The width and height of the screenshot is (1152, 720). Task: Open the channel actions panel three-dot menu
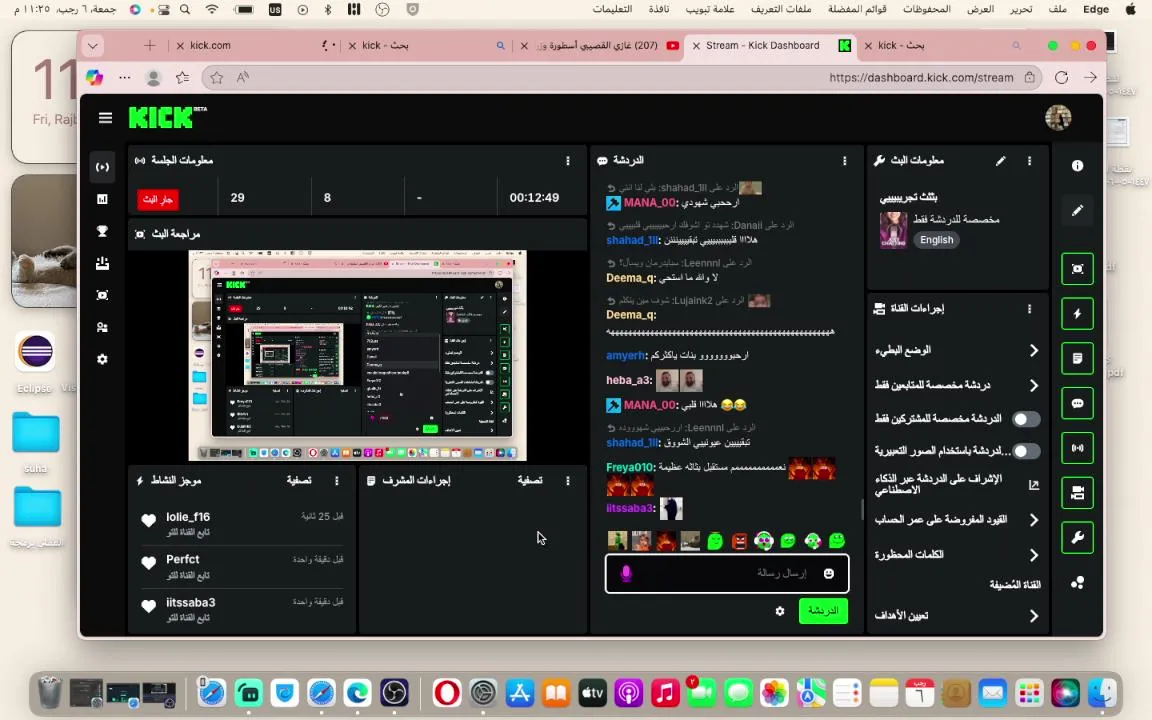(x=1029, y=309)
